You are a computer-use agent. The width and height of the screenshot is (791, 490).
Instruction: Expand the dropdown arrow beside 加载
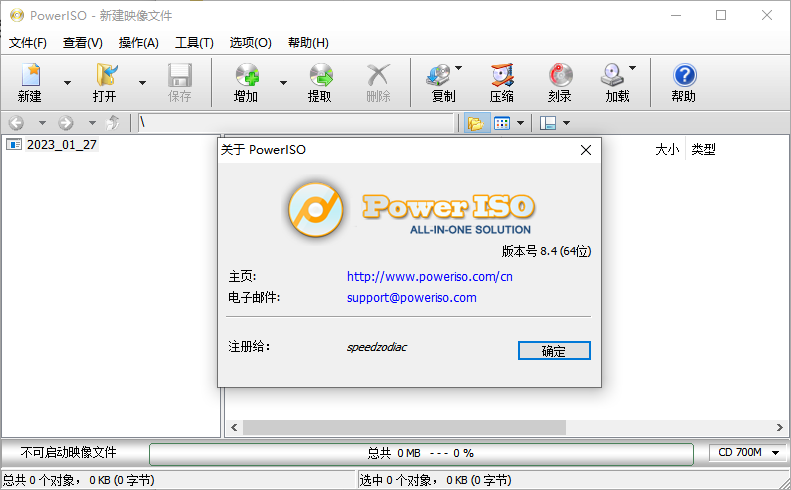[x=633, y=68]
